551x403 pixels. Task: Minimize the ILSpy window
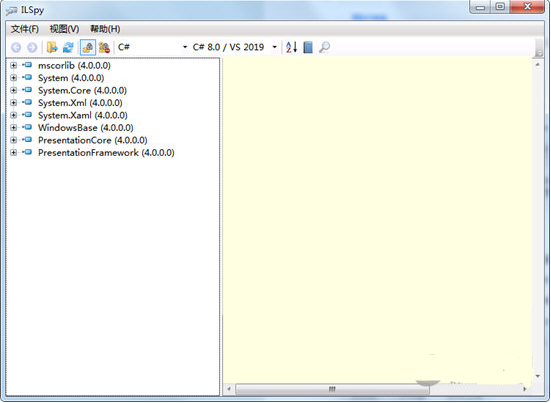pyautogui.click(x=480, y=7)
